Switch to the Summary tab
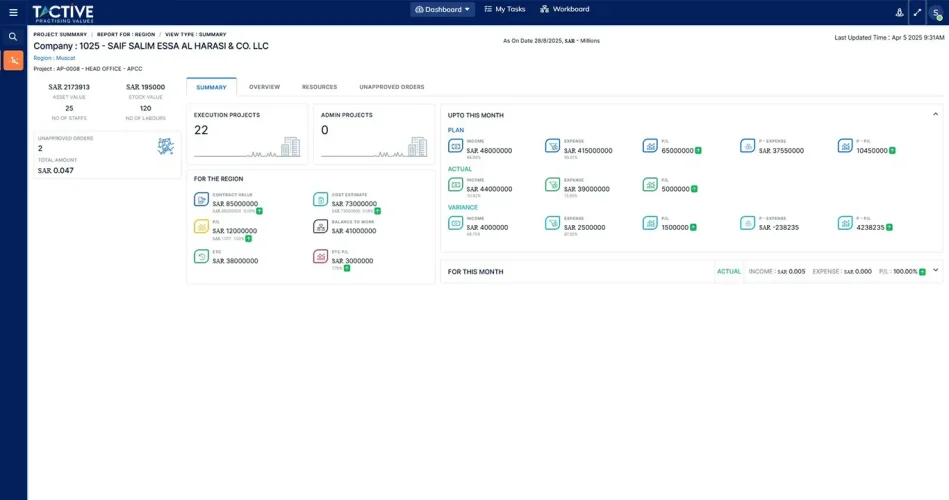This screenshot has height=500, width=949. [211, 87]
